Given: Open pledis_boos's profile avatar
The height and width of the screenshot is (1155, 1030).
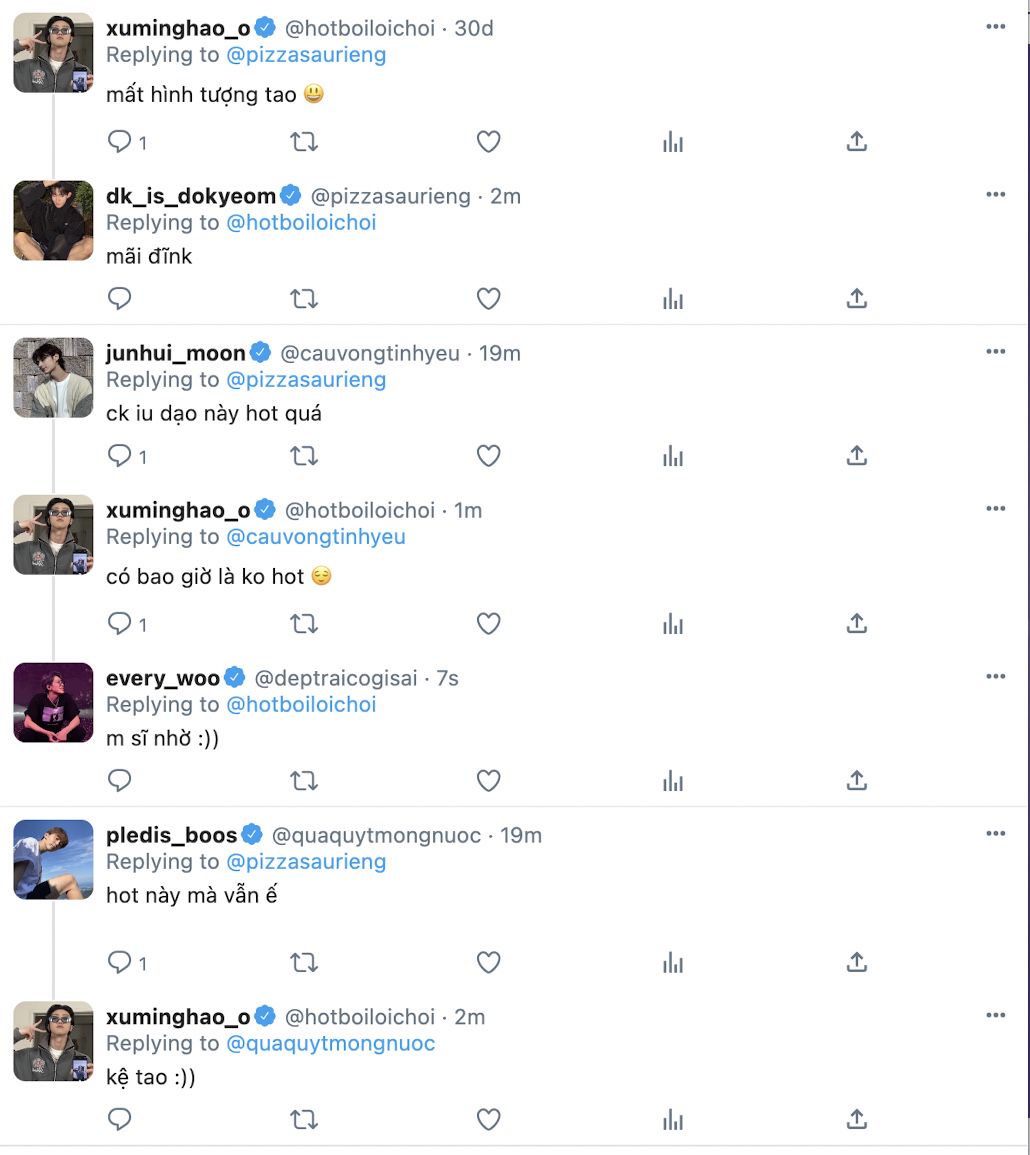Looking at the screenshot, I should point(54,860).
